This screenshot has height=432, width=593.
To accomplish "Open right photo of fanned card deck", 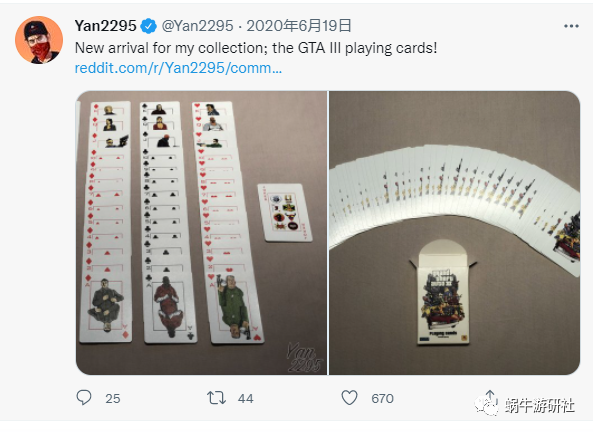I will pyautogui.click(x=454, y=233).
